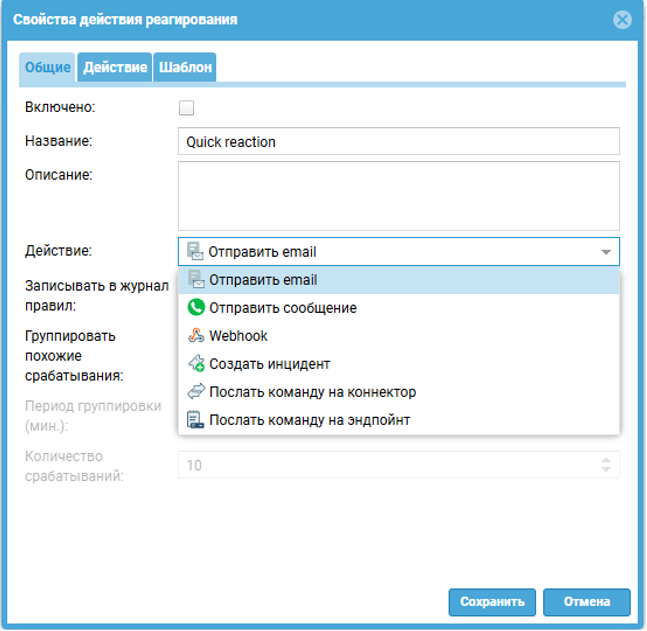Click the Webhook icon in the list

(196, 336)
